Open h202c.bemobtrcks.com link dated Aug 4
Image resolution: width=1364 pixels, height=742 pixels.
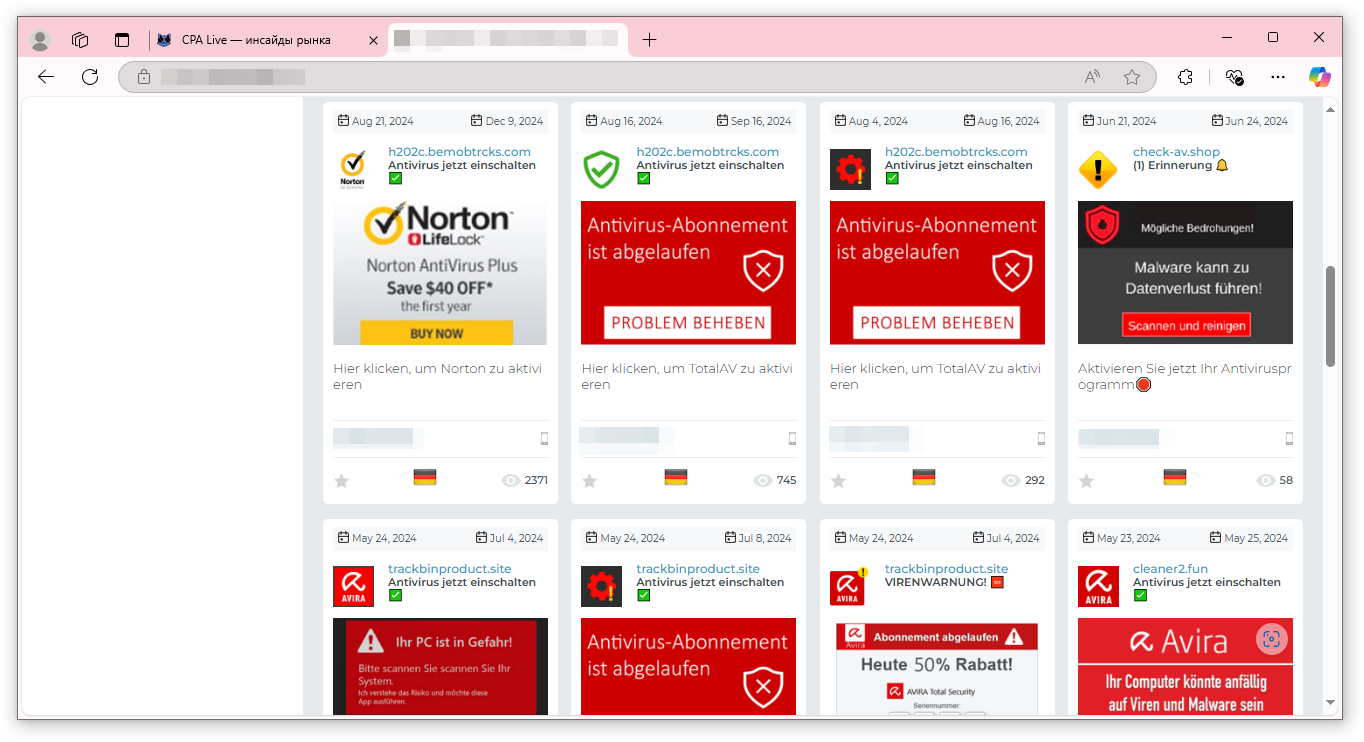[x=956, y=152]
